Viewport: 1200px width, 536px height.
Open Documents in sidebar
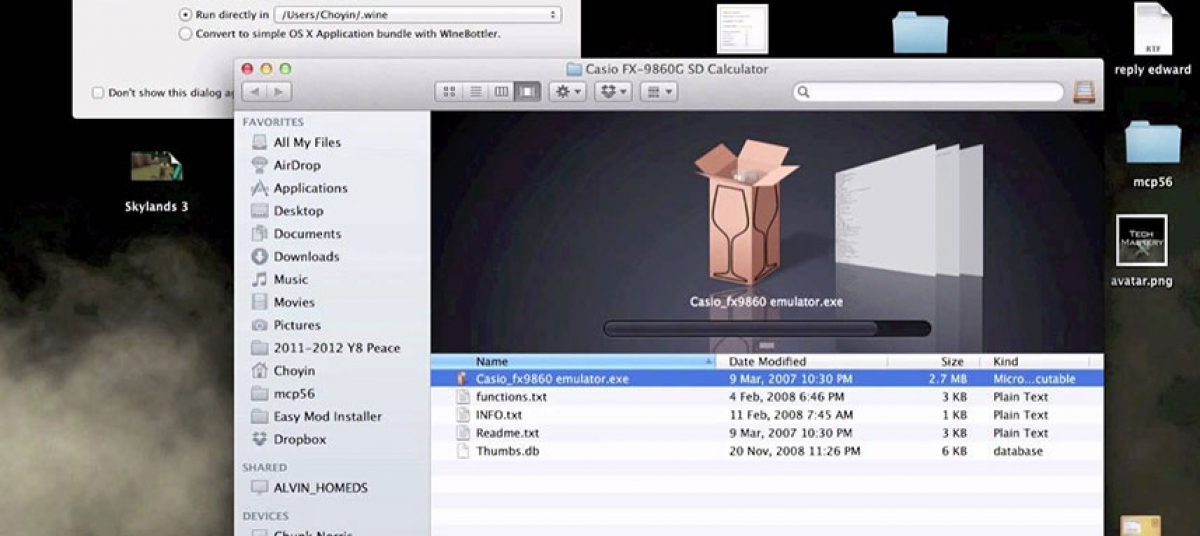point(307,234)
